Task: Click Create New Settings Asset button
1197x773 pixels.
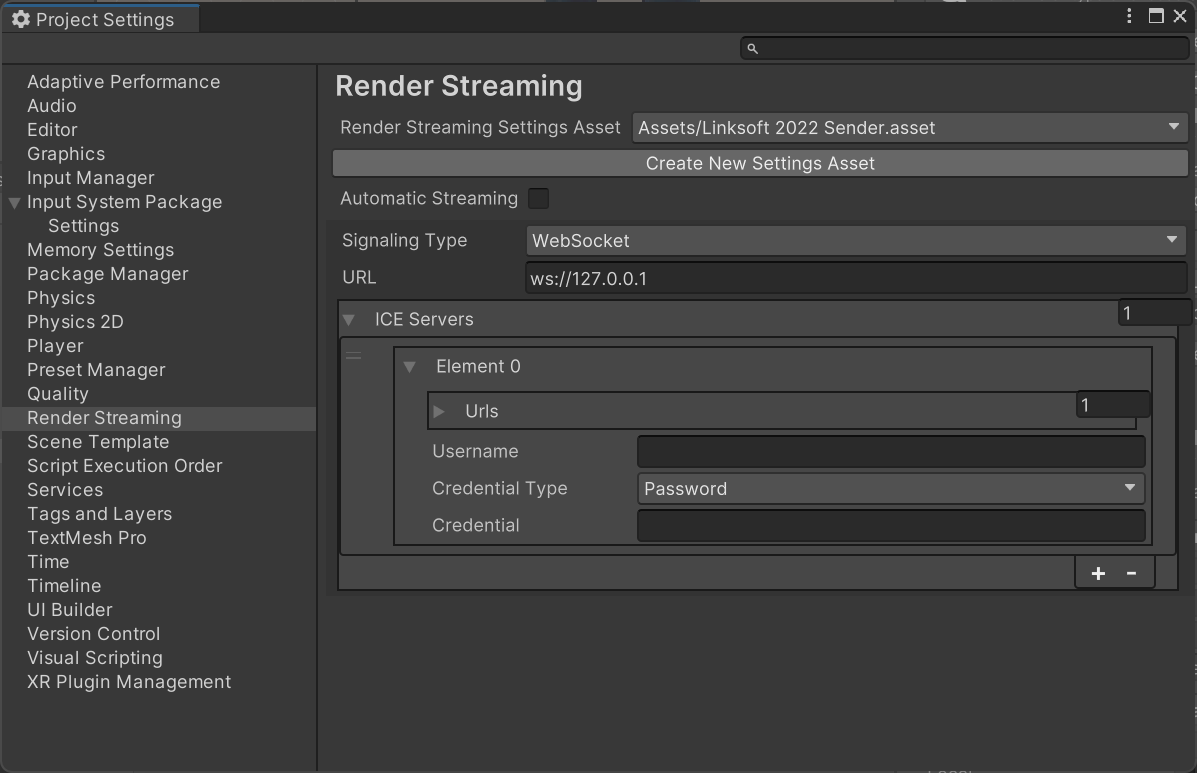Action: pyautogui.click(x=760, y=163)
